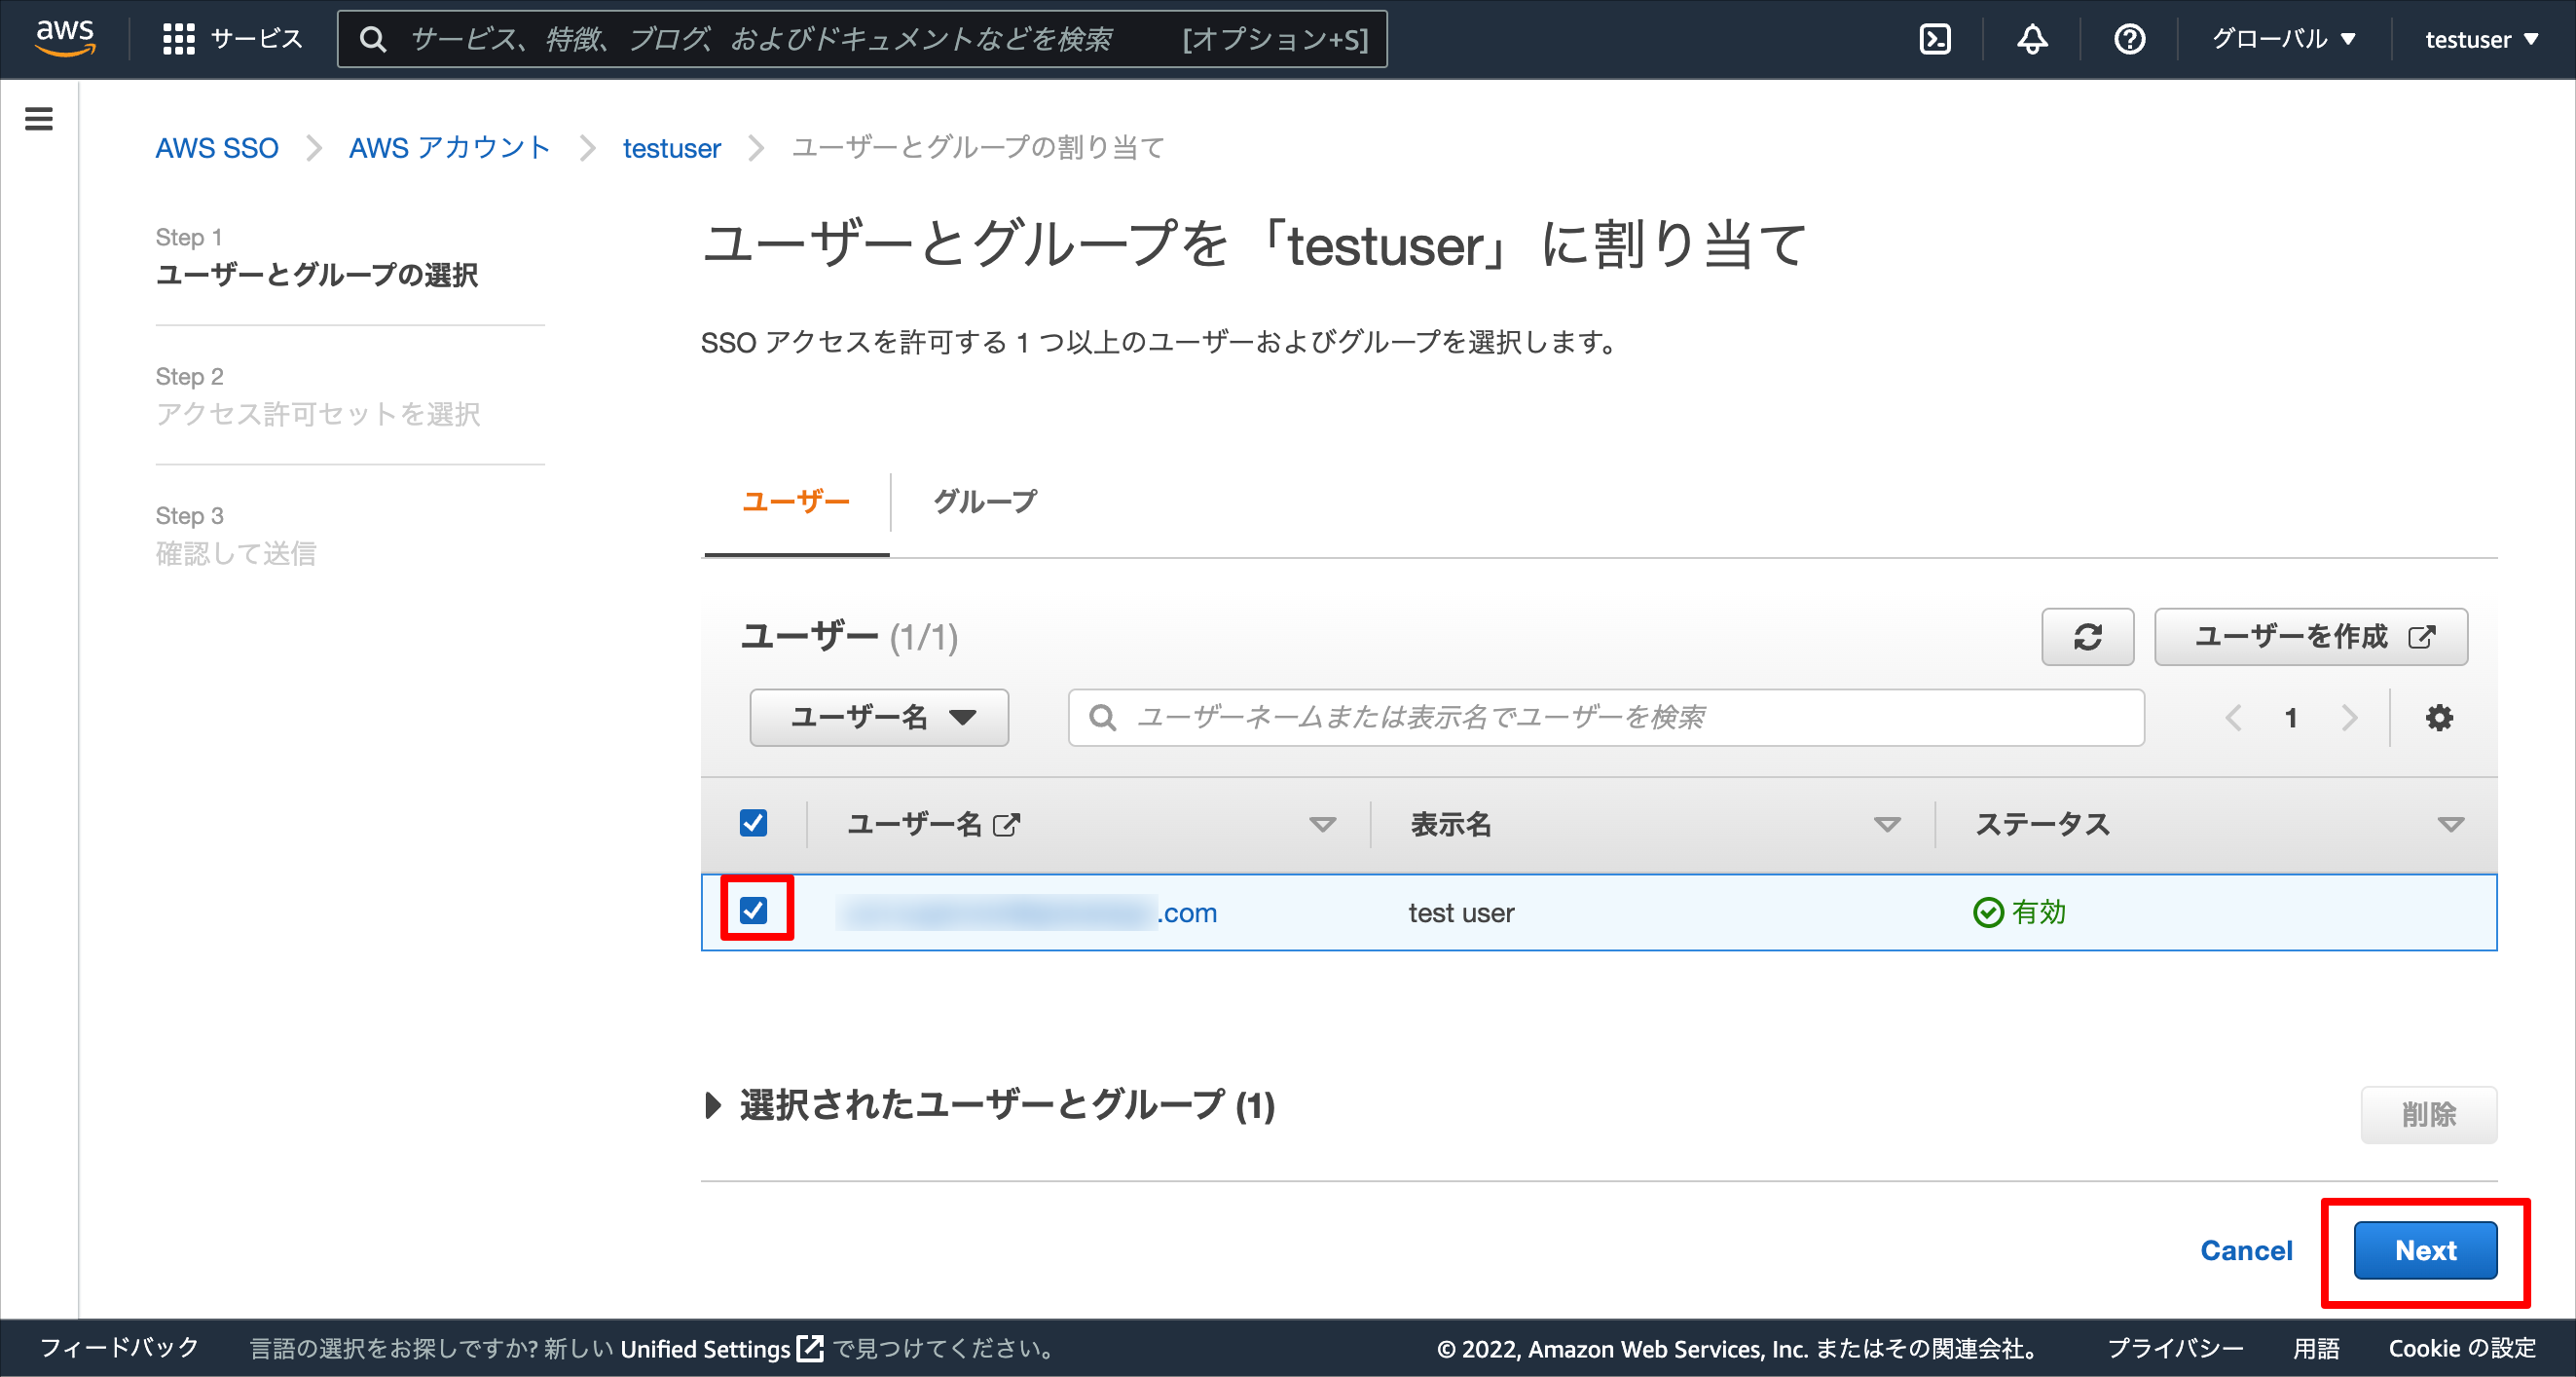Switch to the グループ tab

click(985, 501)
